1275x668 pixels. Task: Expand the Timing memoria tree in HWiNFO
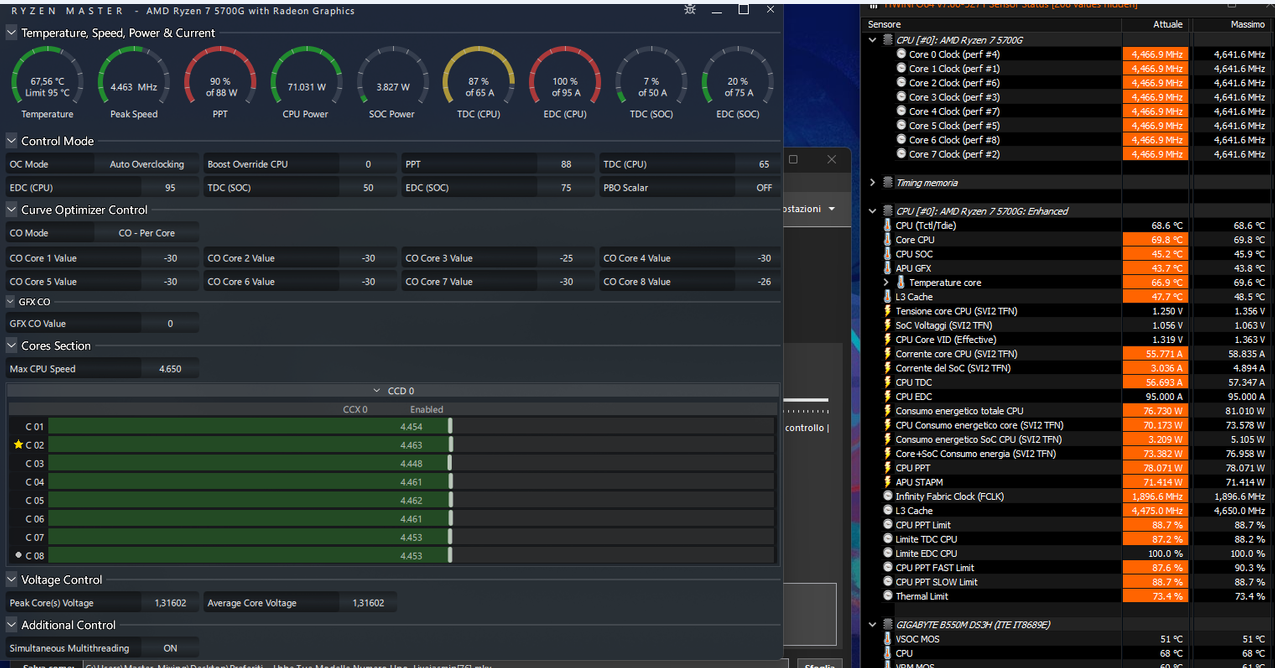pyautogui.click(x=873, y=183)
